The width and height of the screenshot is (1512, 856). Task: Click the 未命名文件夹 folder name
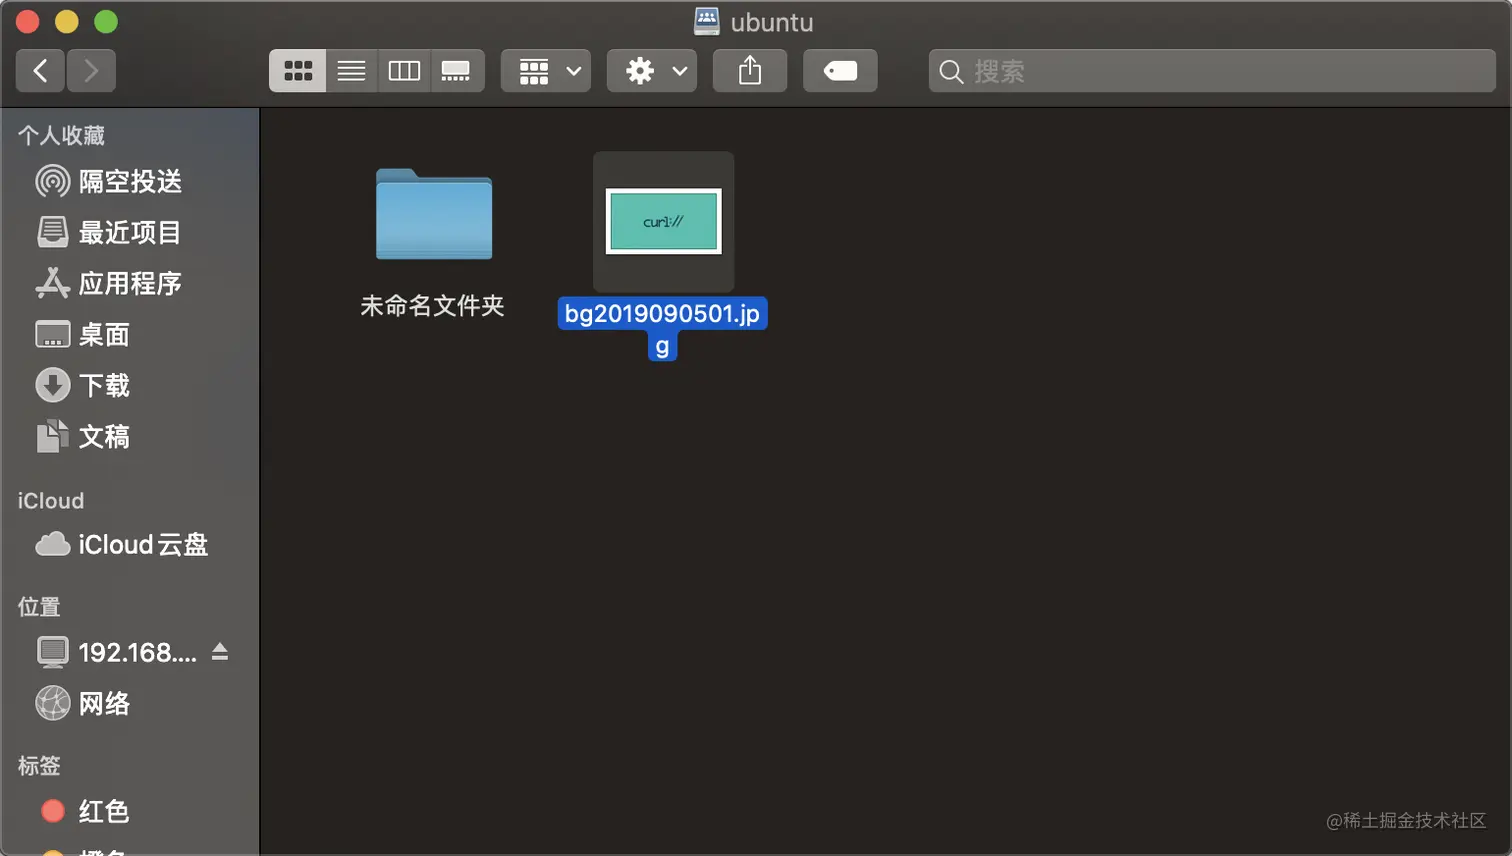432,306
